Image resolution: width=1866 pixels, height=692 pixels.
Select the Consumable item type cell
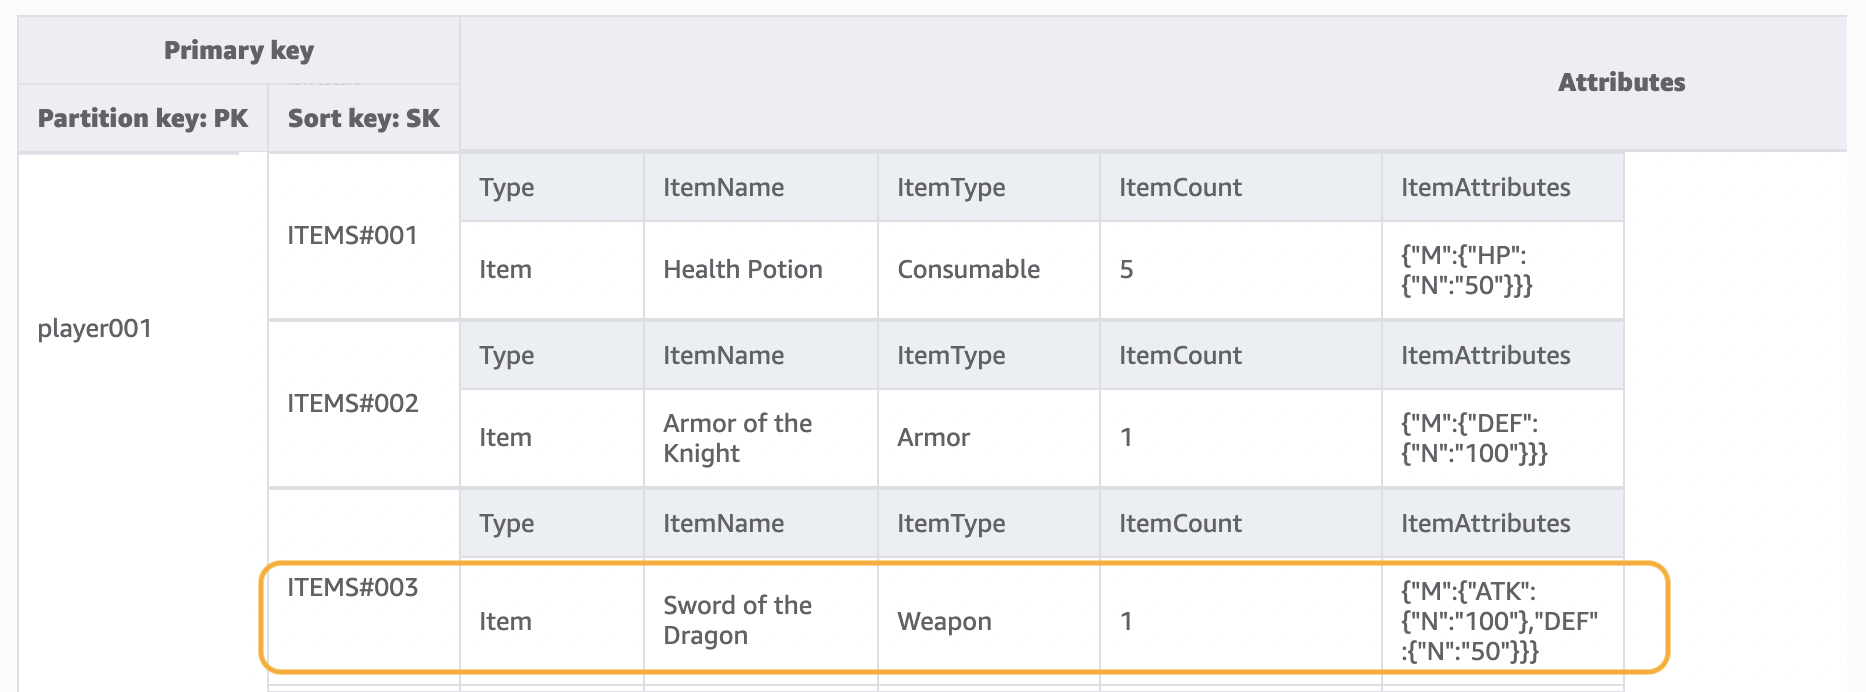(x=968, y=270)
